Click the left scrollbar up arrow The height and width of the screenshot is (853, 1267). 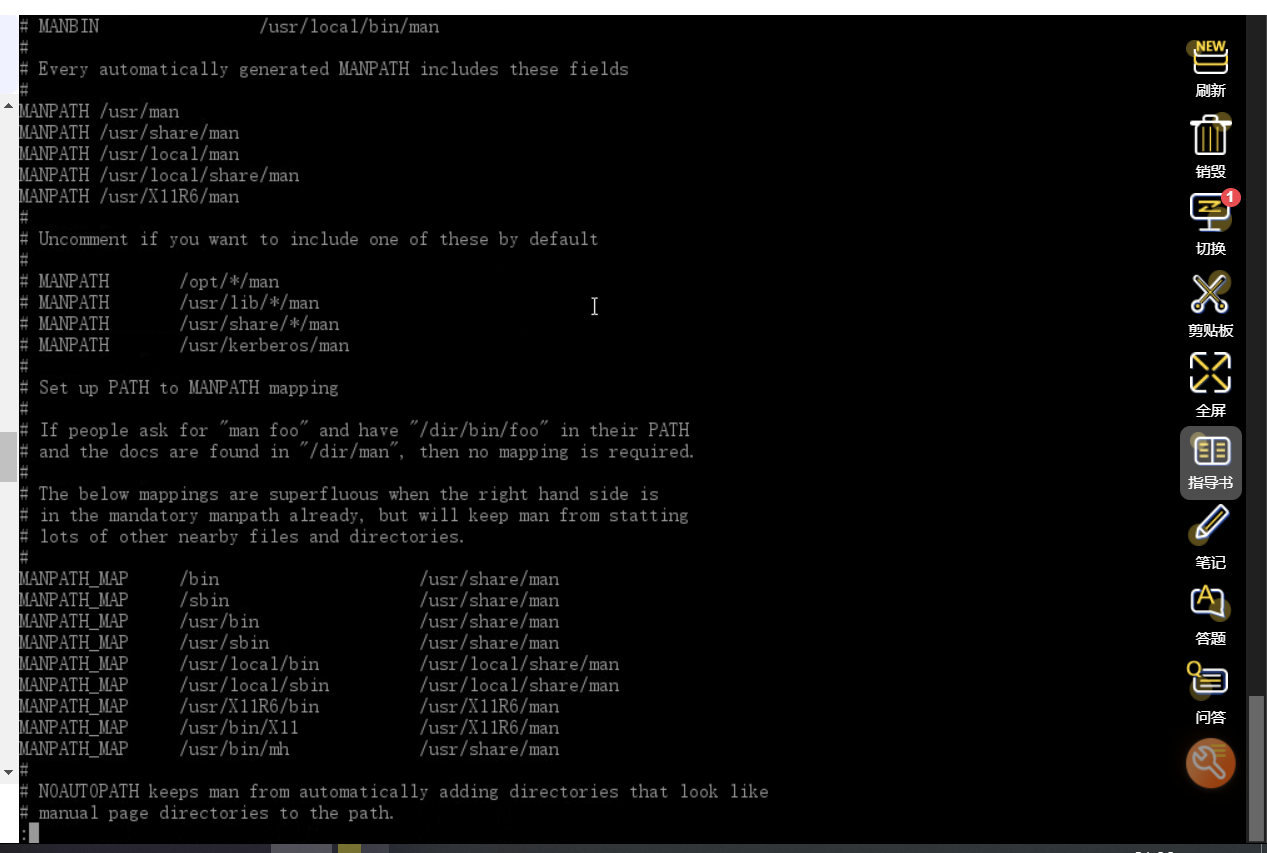(8, 105)
